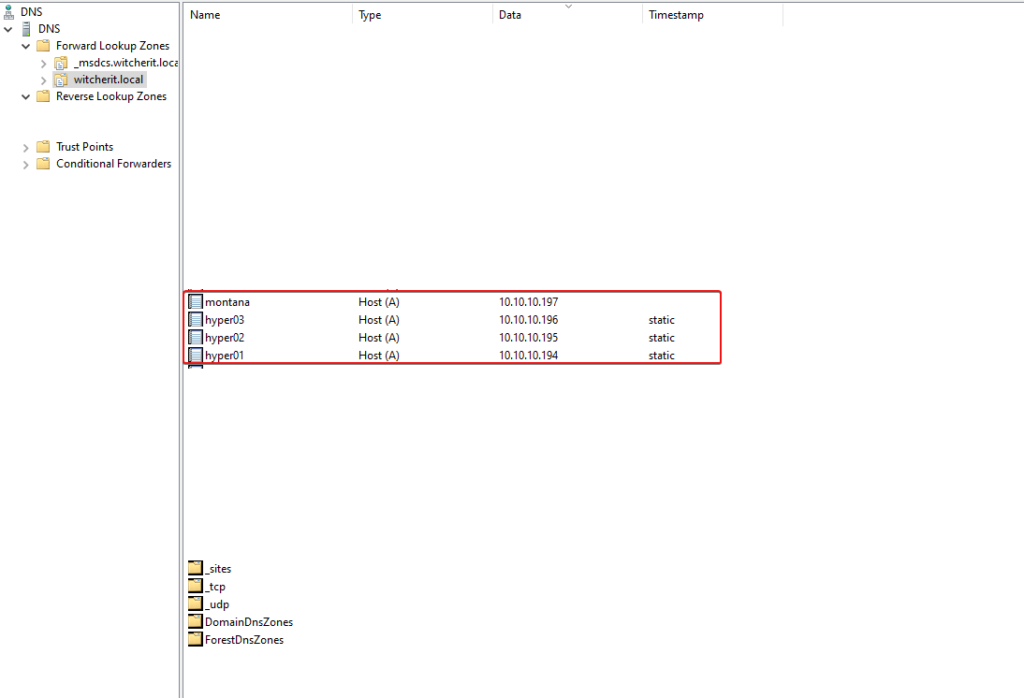Open the ForestDnsZones folder
This screenshot has height=698, width=1024.
[244, 640]
